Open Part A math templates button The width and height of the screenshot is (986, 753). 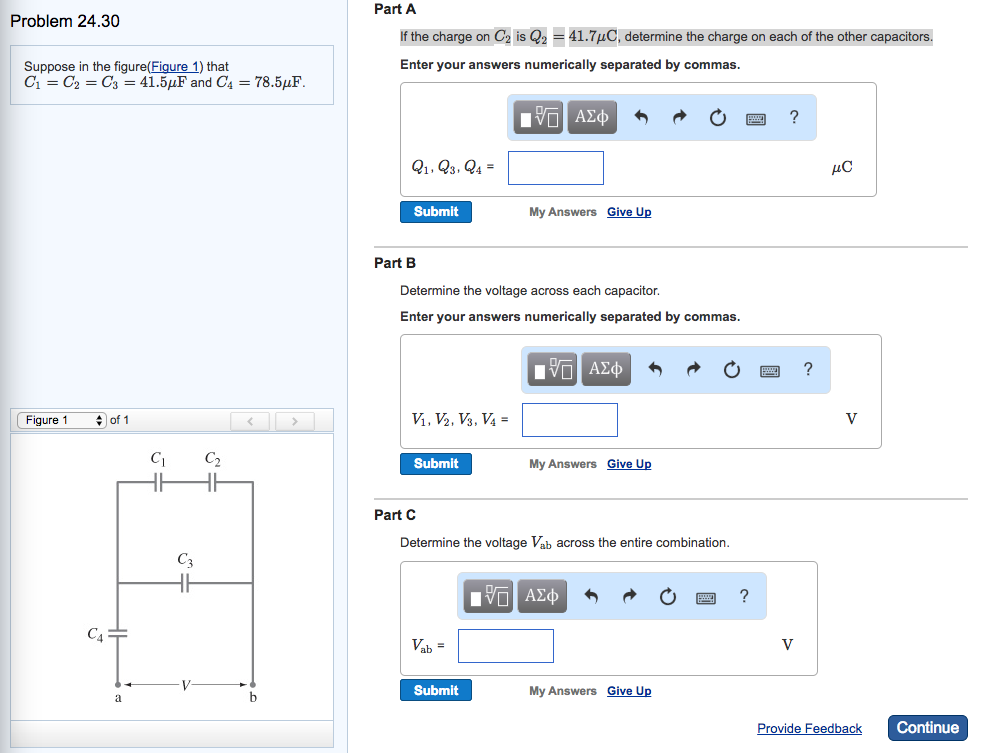(538, 117)
